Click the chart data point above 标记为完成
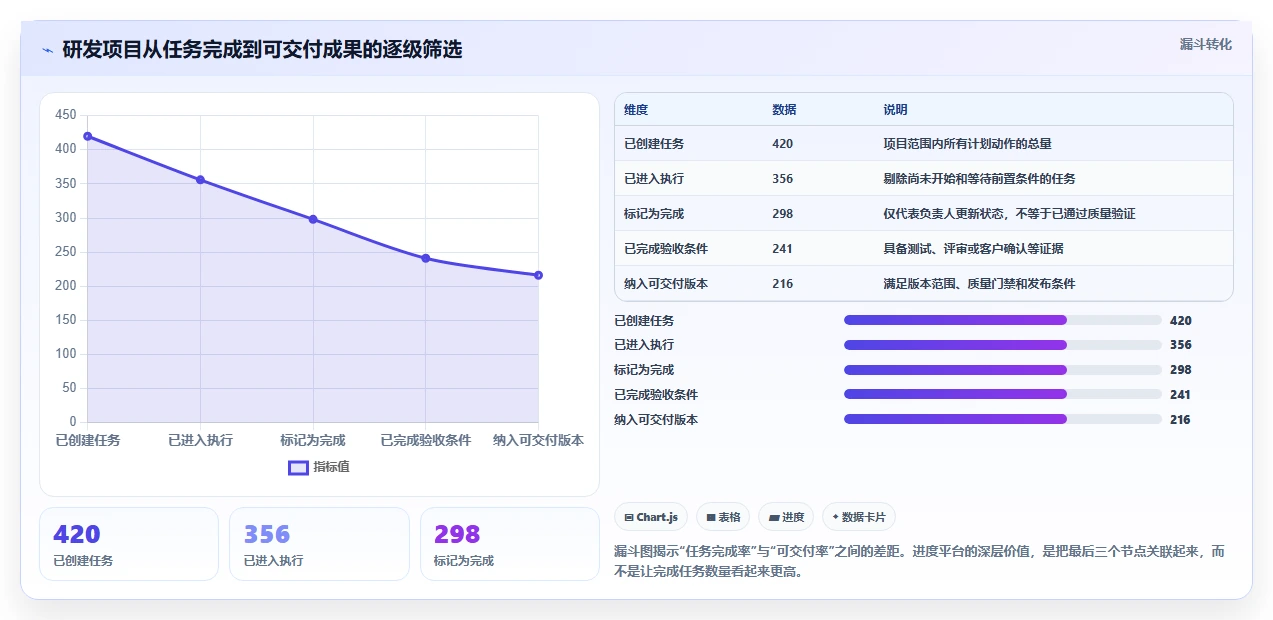Screen dimensions: 1273x620 [x=313, y=219]
